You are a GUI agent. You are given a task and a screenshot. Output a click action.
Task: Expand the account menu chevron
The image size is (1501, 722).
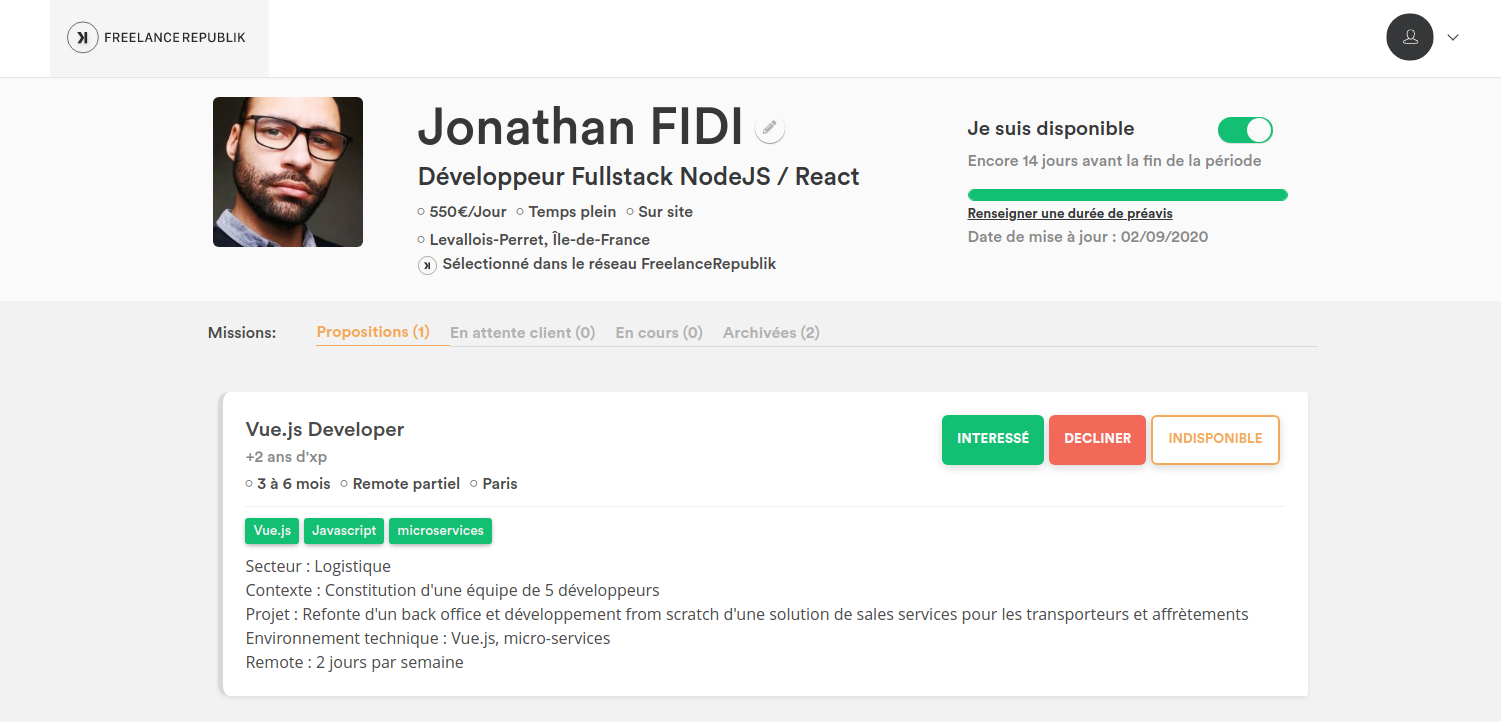click(1453, 38)
